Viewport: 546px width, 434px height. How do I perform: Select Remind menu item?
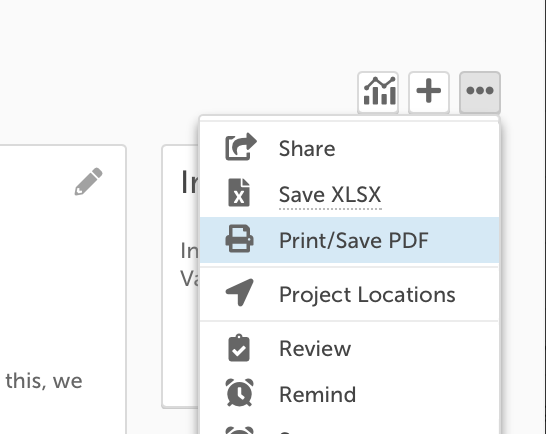pos(350,394)
